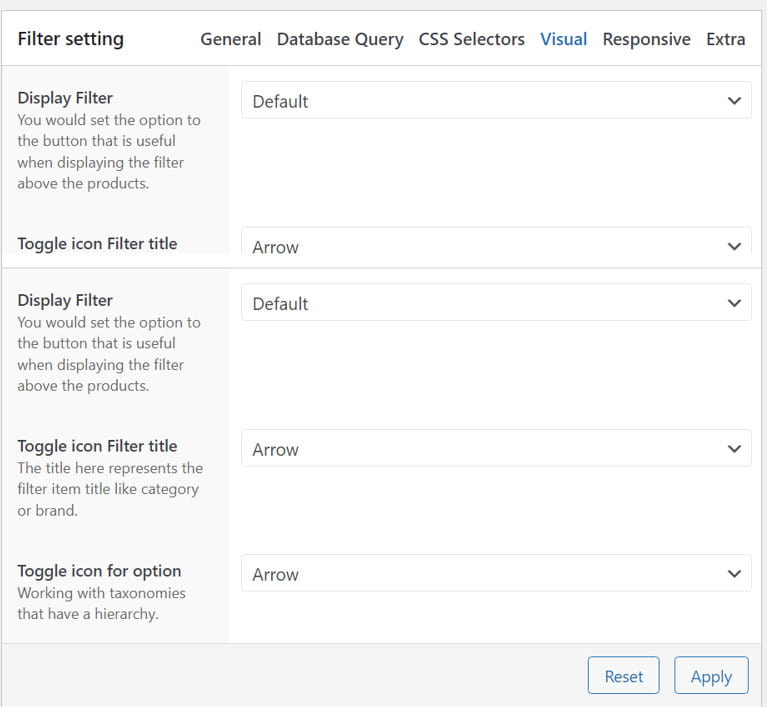Click the Reset button
The height and width of the screenshot is (707, 767).
(624, 676)
